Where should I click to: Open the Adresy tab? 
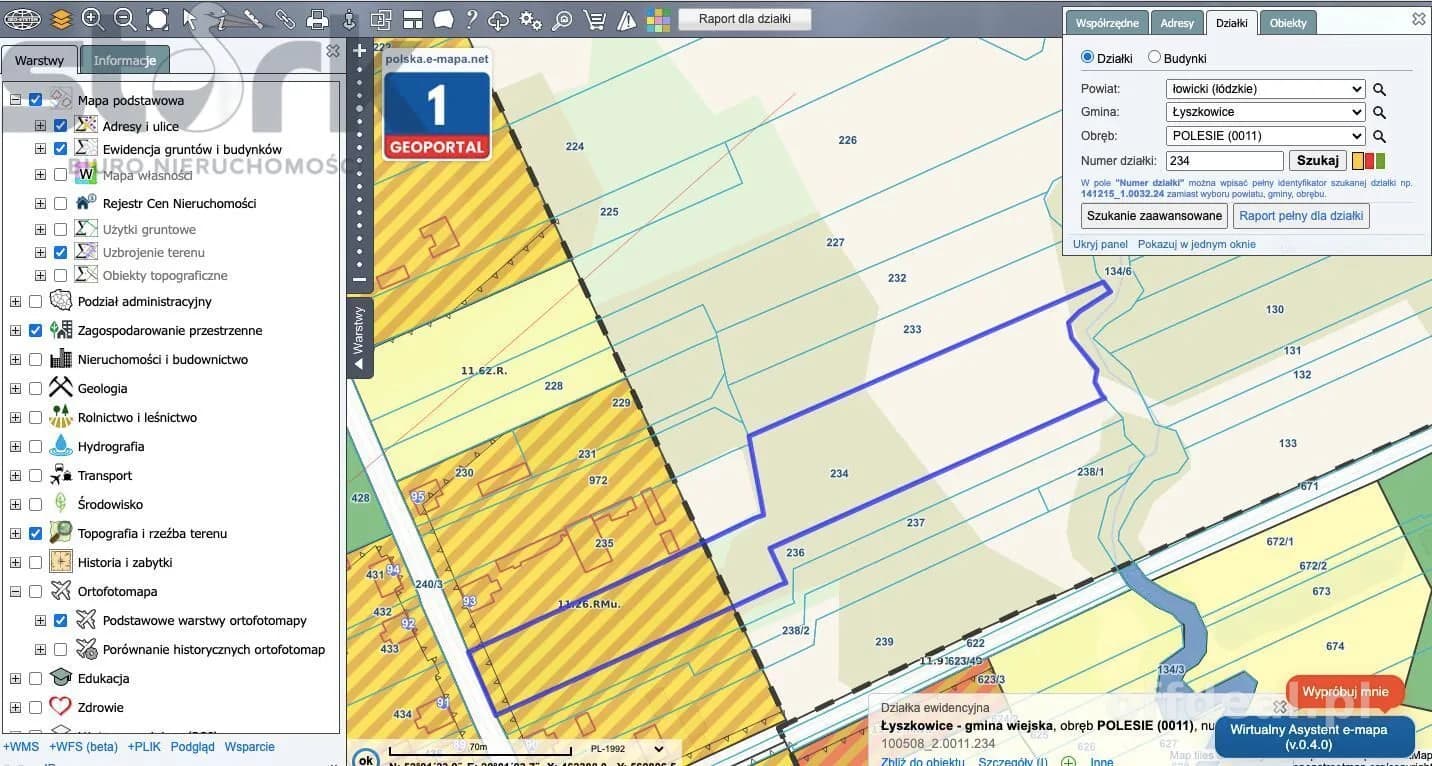(1177, 23)
